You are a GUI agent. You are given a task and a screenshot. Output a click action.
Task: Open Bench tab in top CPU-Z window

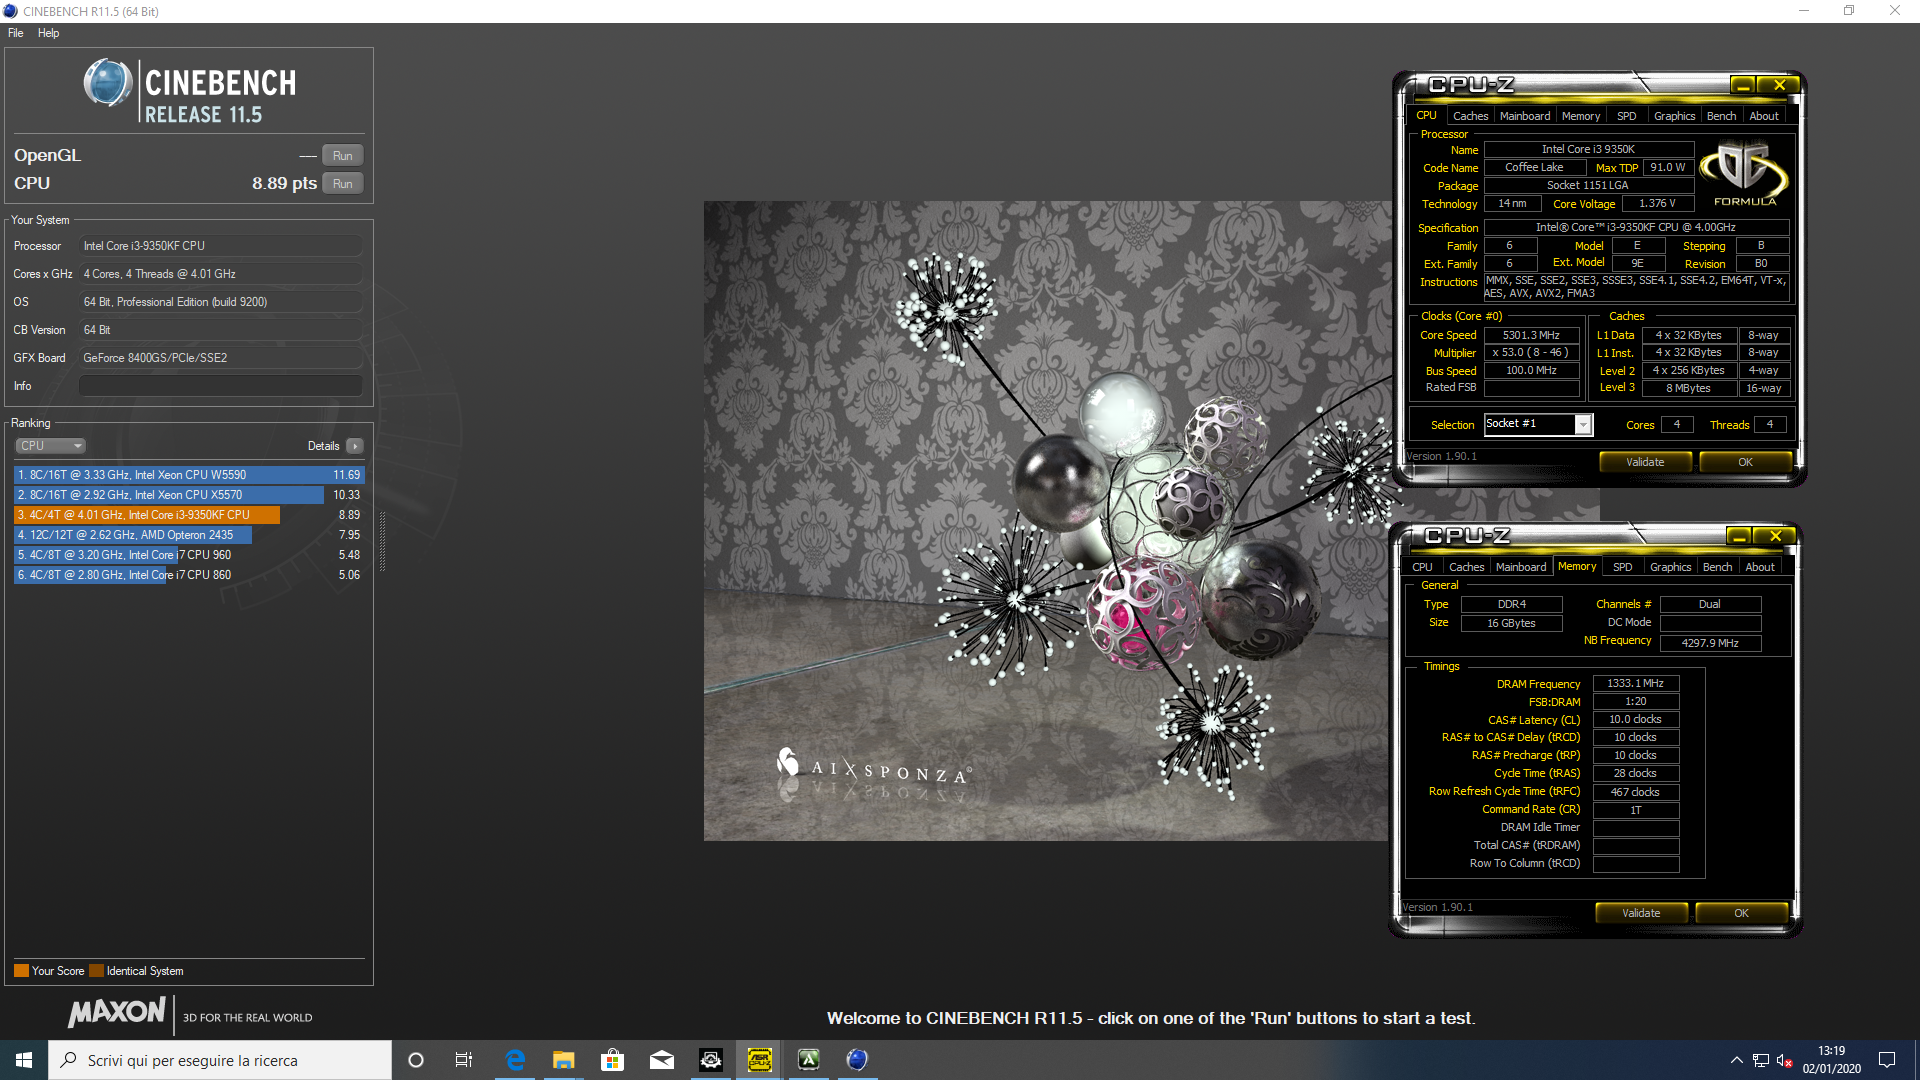click(x=1721, y=116)
